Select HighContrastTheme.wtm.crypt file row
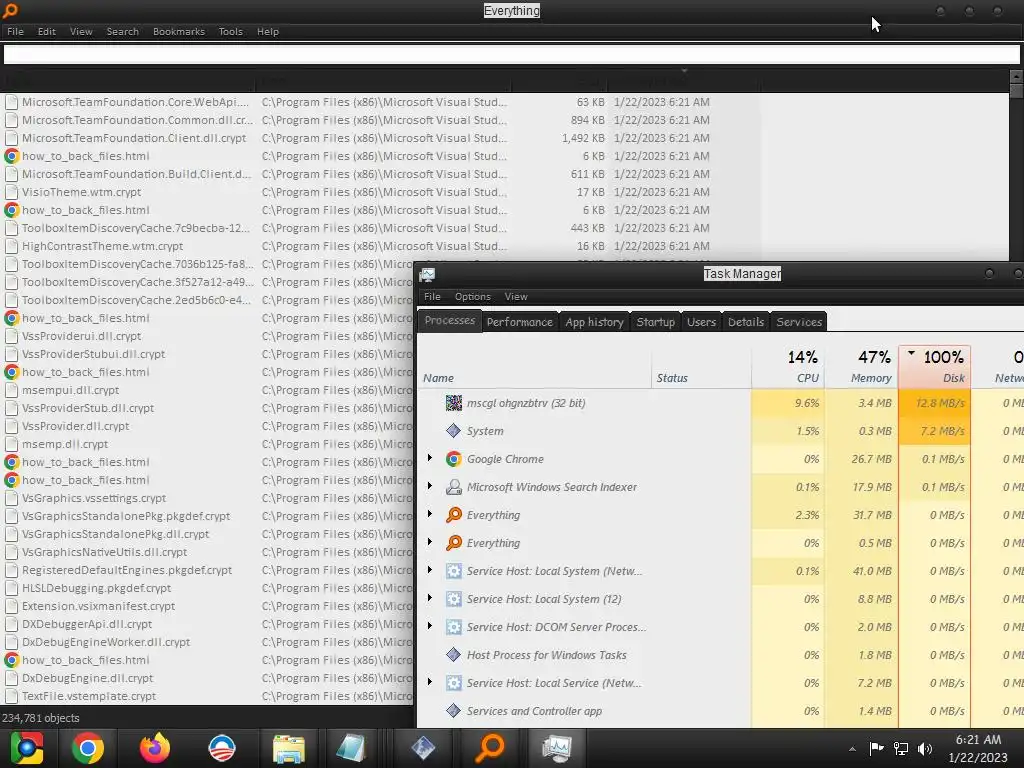The width and height of the screenshot is (1024, 768). pyautogui.click(x=380, y=246)
